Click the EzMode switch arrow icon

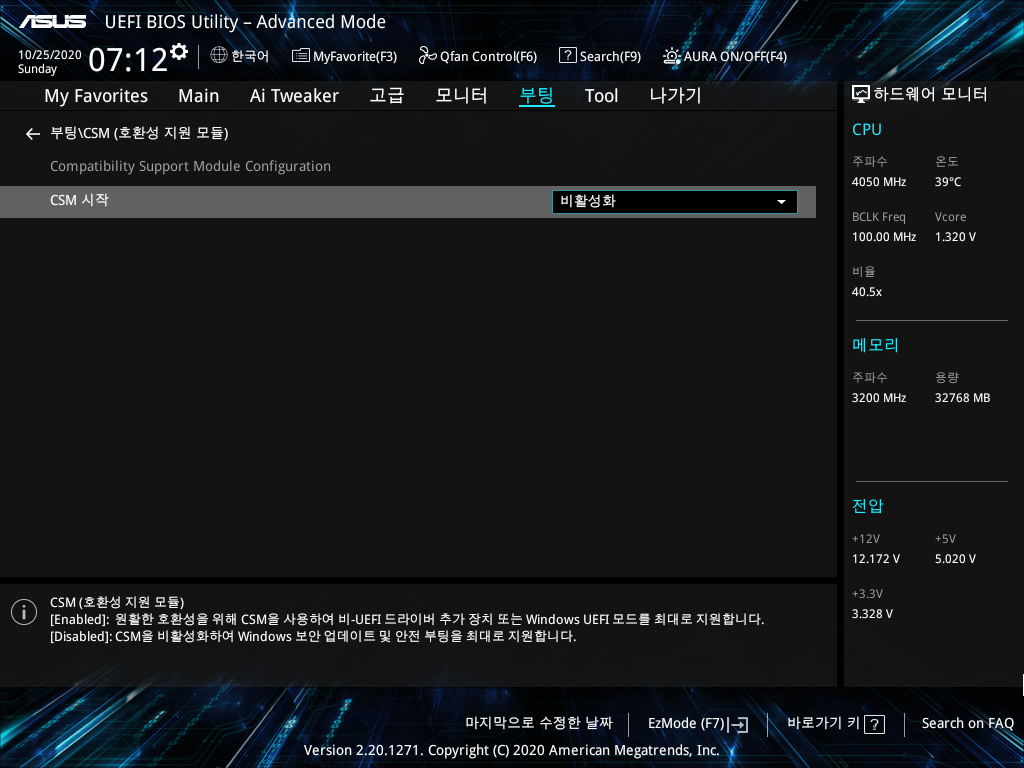[x=738, y=724]
